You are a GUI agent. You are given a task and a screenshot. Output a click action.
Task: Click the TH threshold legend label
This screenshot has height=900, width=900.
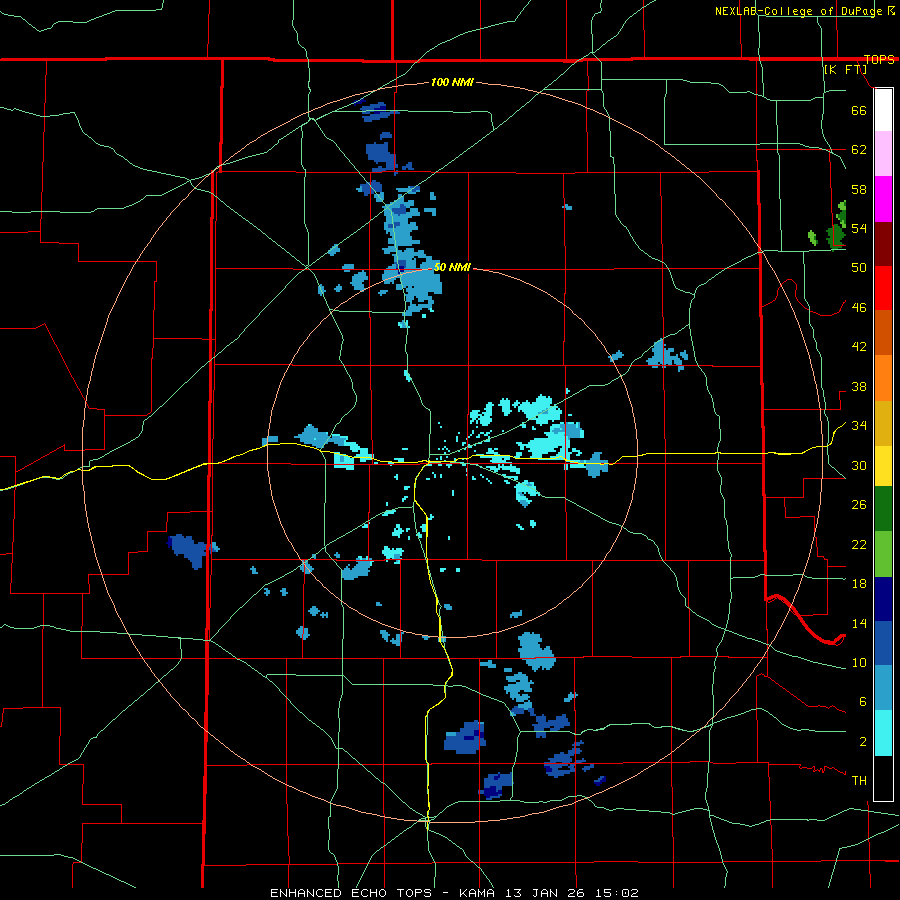859,781
